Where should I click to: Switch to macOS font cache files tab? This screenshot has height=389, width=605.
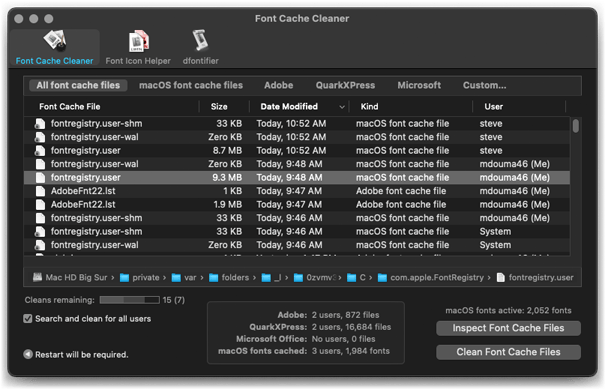pyautogui.click(x=191, y=85)
